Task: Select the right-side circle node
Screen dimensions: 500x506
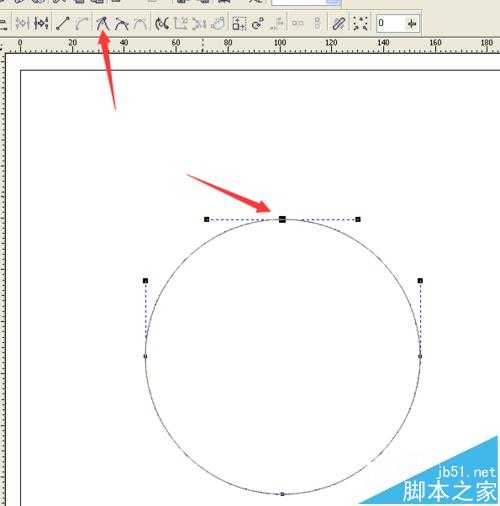Action: 420,356
